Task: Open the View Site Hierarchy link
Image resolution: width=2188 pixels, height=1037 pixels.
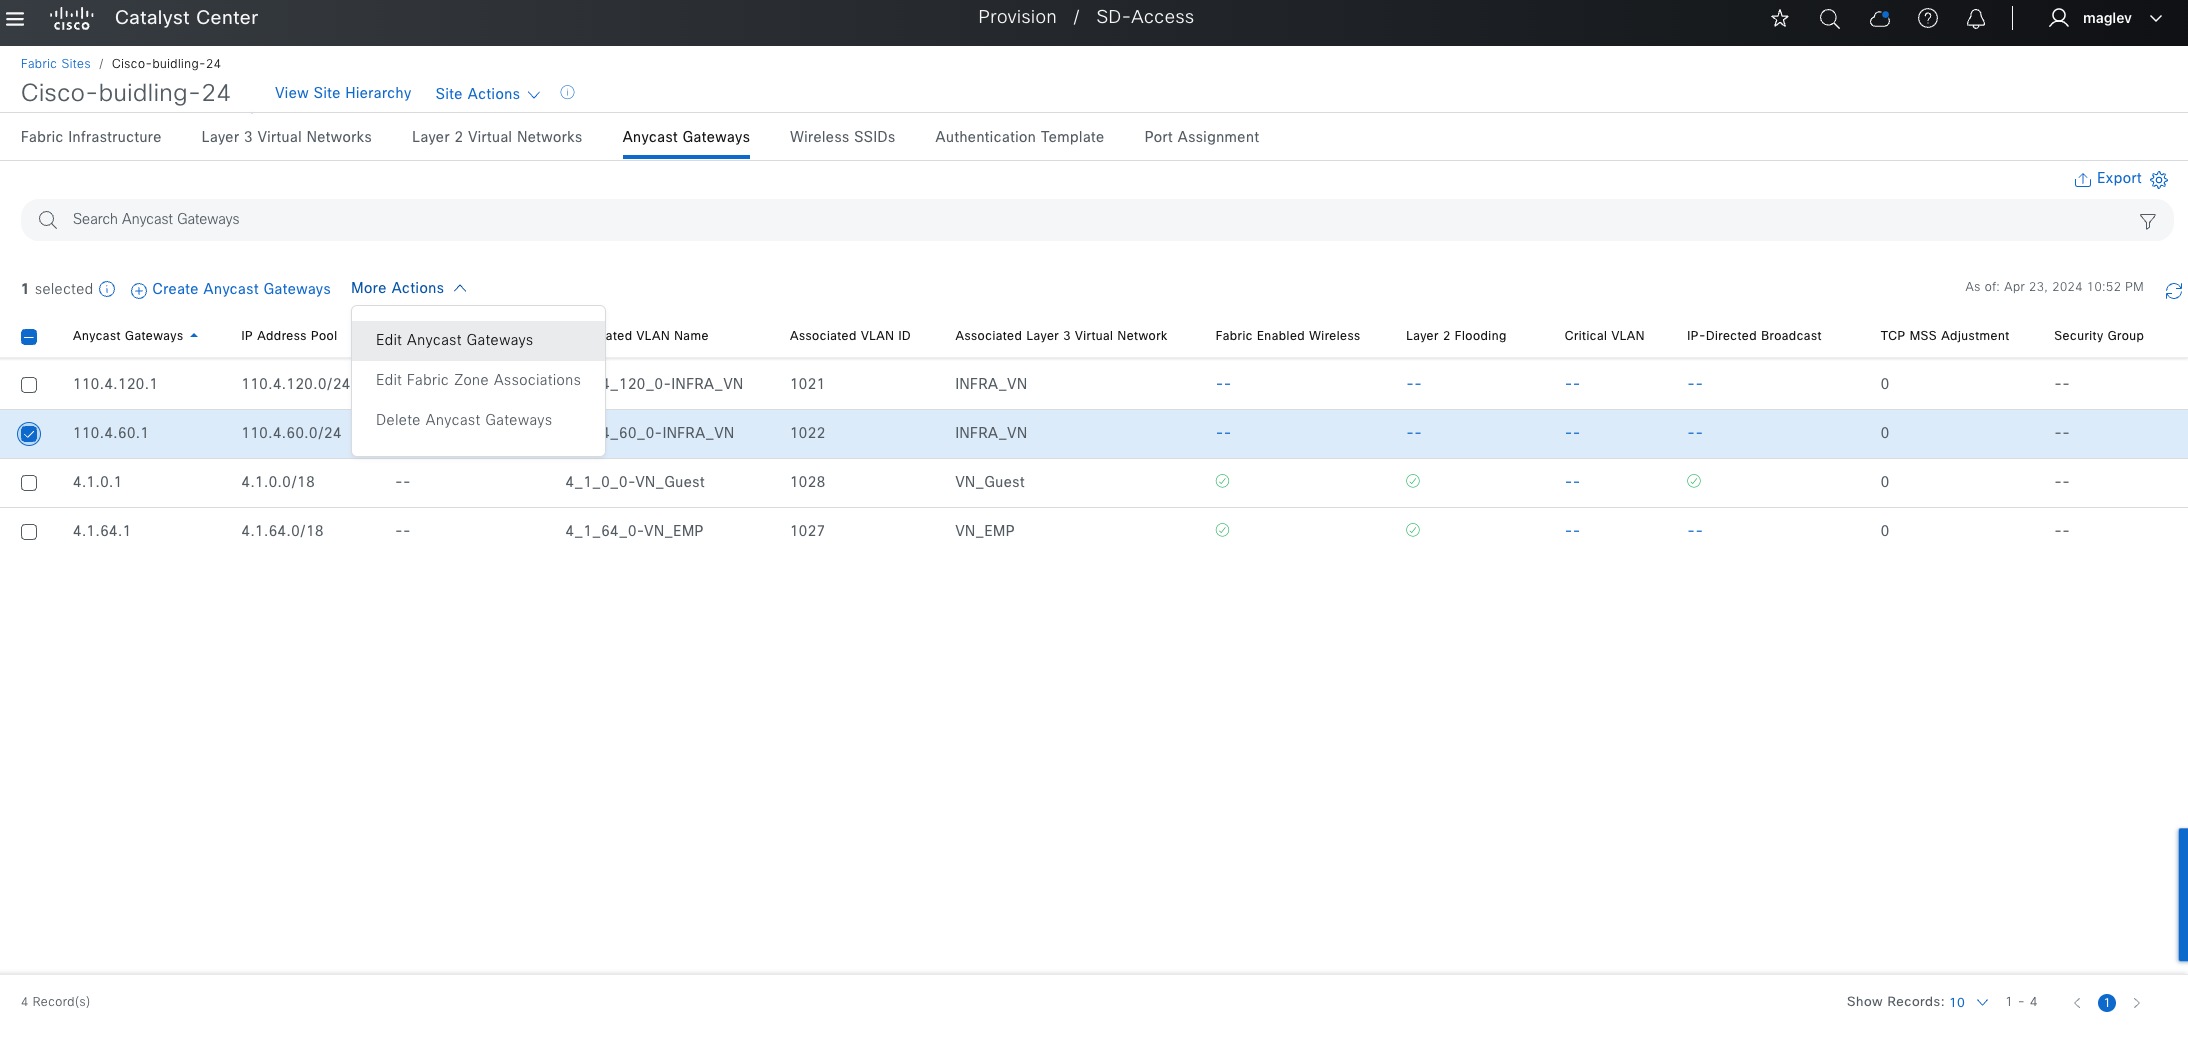Action: [x=343, y=93]
